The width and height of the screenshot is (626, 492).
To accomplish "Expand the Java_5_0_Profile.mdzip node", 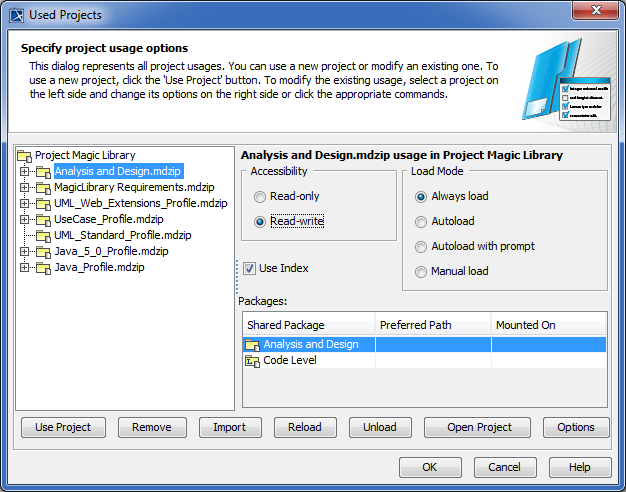I will tap(24, 251).
